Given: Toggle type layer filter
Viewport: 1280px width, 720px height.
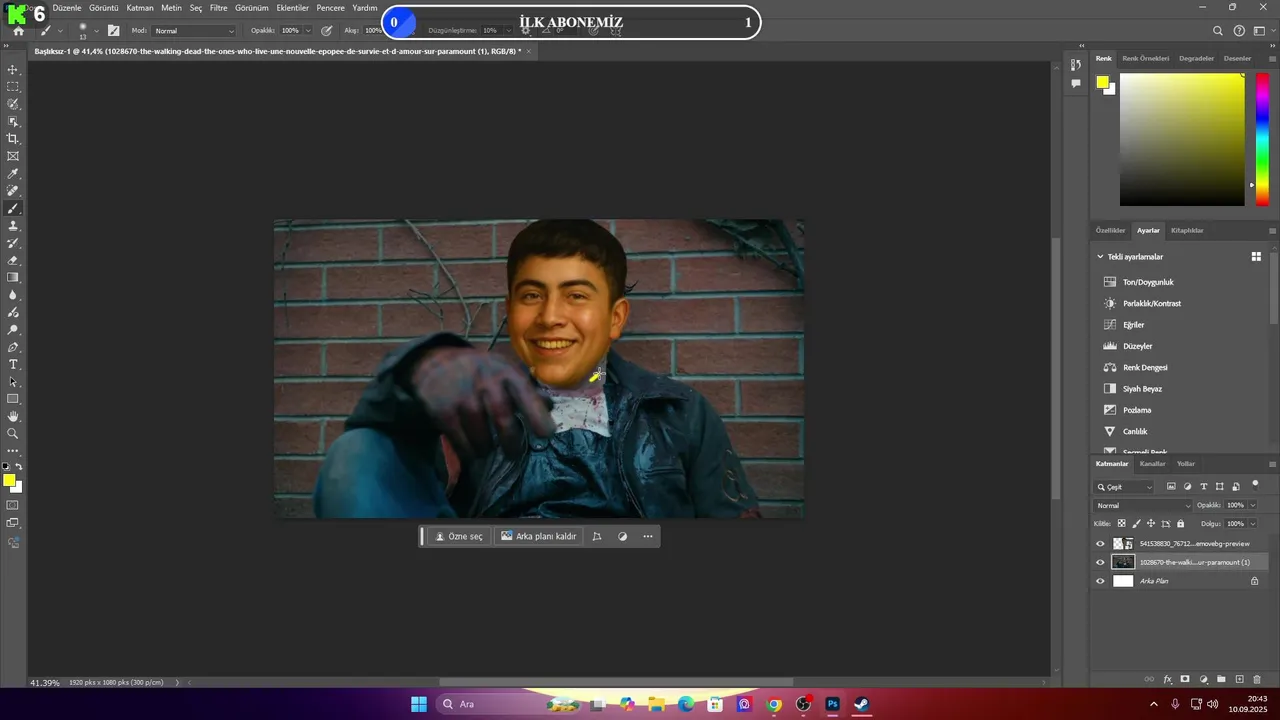Looking at the screenshot, I should [x=1203, y=487].
